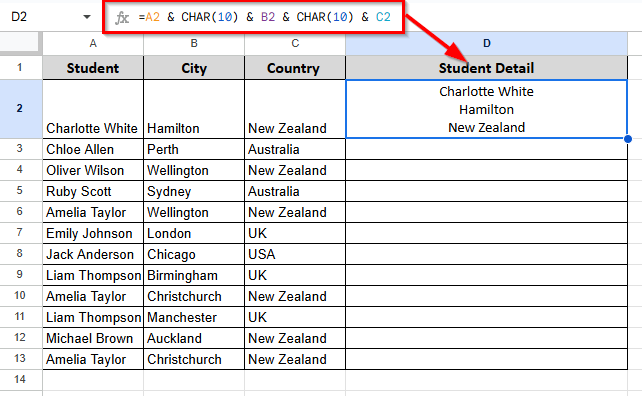Select row 13 header
Image resolution: width=642 pixels, height=396 pixels.
pyautogui.click(x=20, y=358)
